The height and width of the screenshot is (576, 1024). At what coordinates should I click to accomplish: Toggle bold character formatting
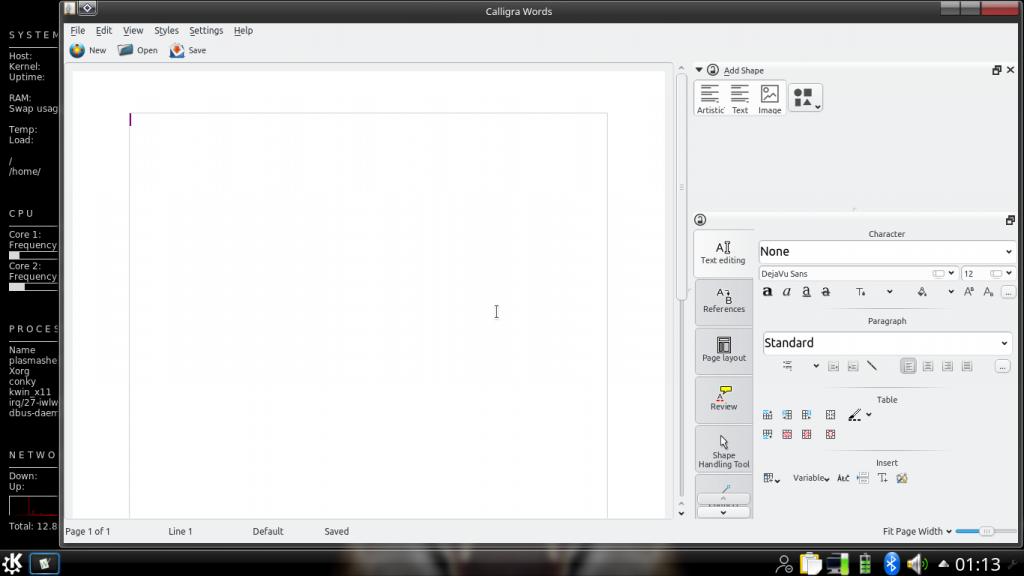(767, 292)
